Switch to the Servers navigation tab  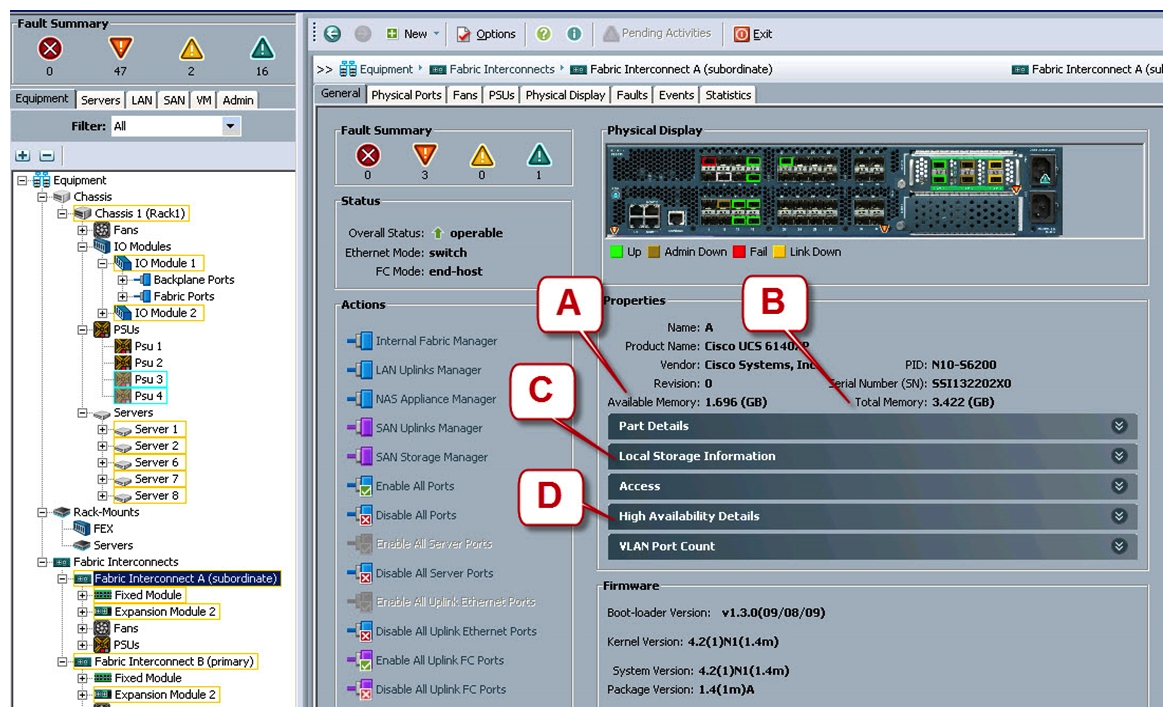coord(100,99)
